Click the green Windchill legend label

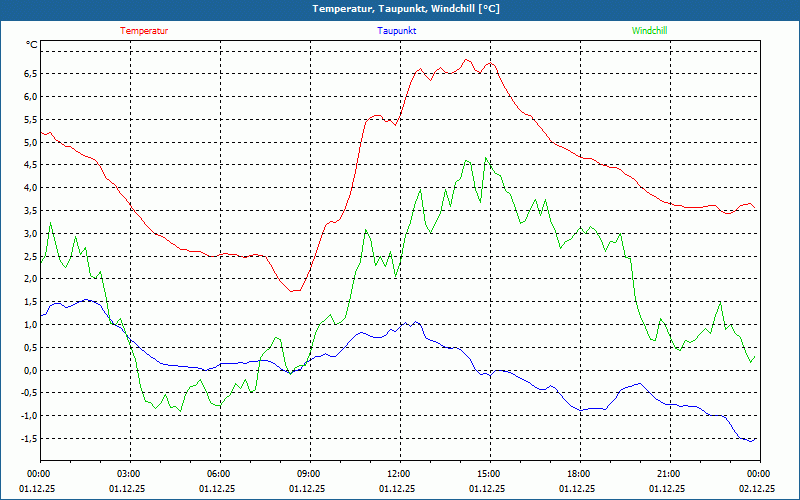pos(649,31)
